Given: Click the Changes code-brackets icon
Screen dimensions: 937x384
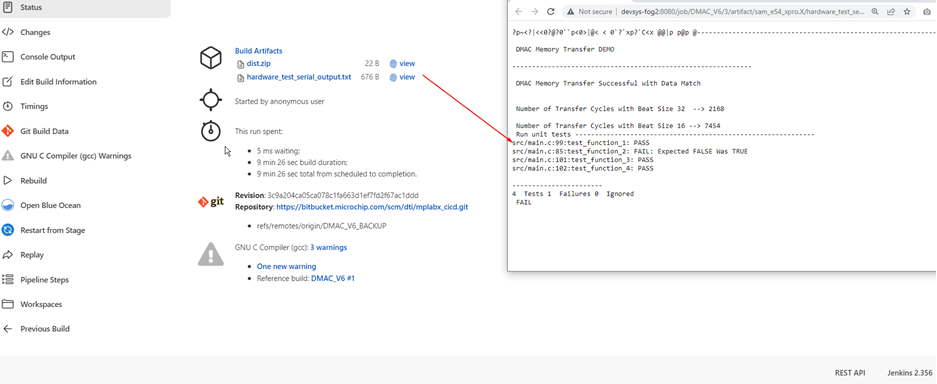Looking at the screenshot, I should coord(8,32).
